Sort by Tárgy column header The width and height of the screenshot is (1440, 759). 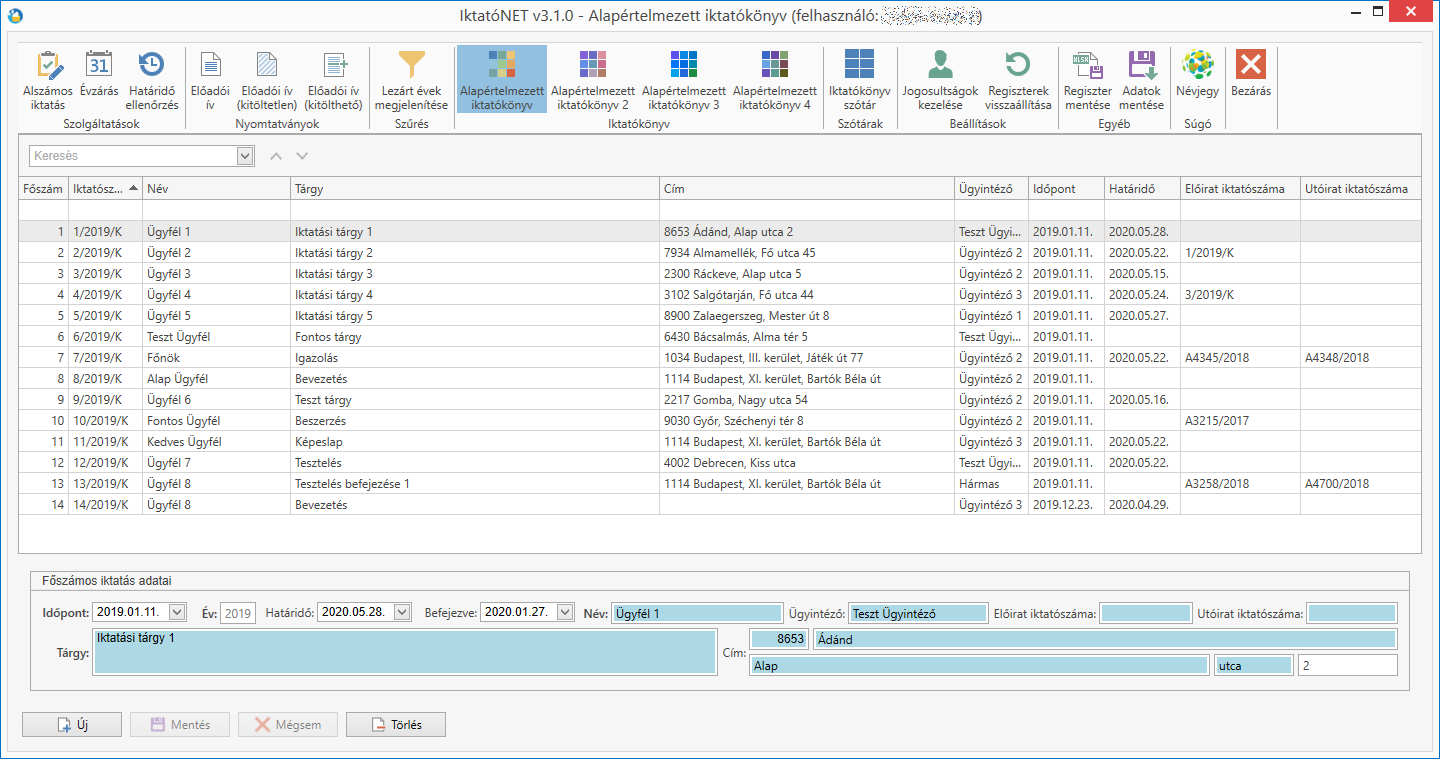tap(475, 188)
